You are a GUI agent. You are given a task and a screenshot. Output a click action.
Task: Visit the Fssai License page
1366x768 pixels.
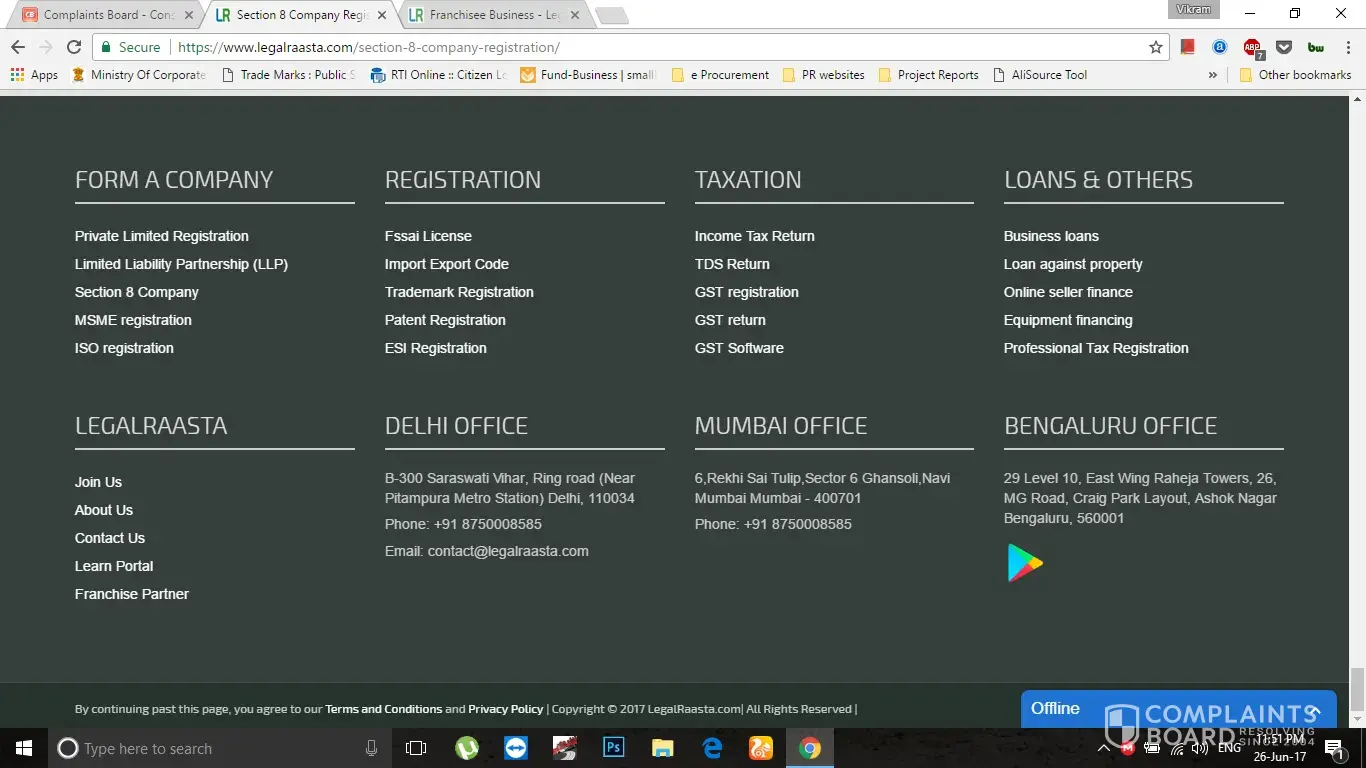[x=428, y=236]
